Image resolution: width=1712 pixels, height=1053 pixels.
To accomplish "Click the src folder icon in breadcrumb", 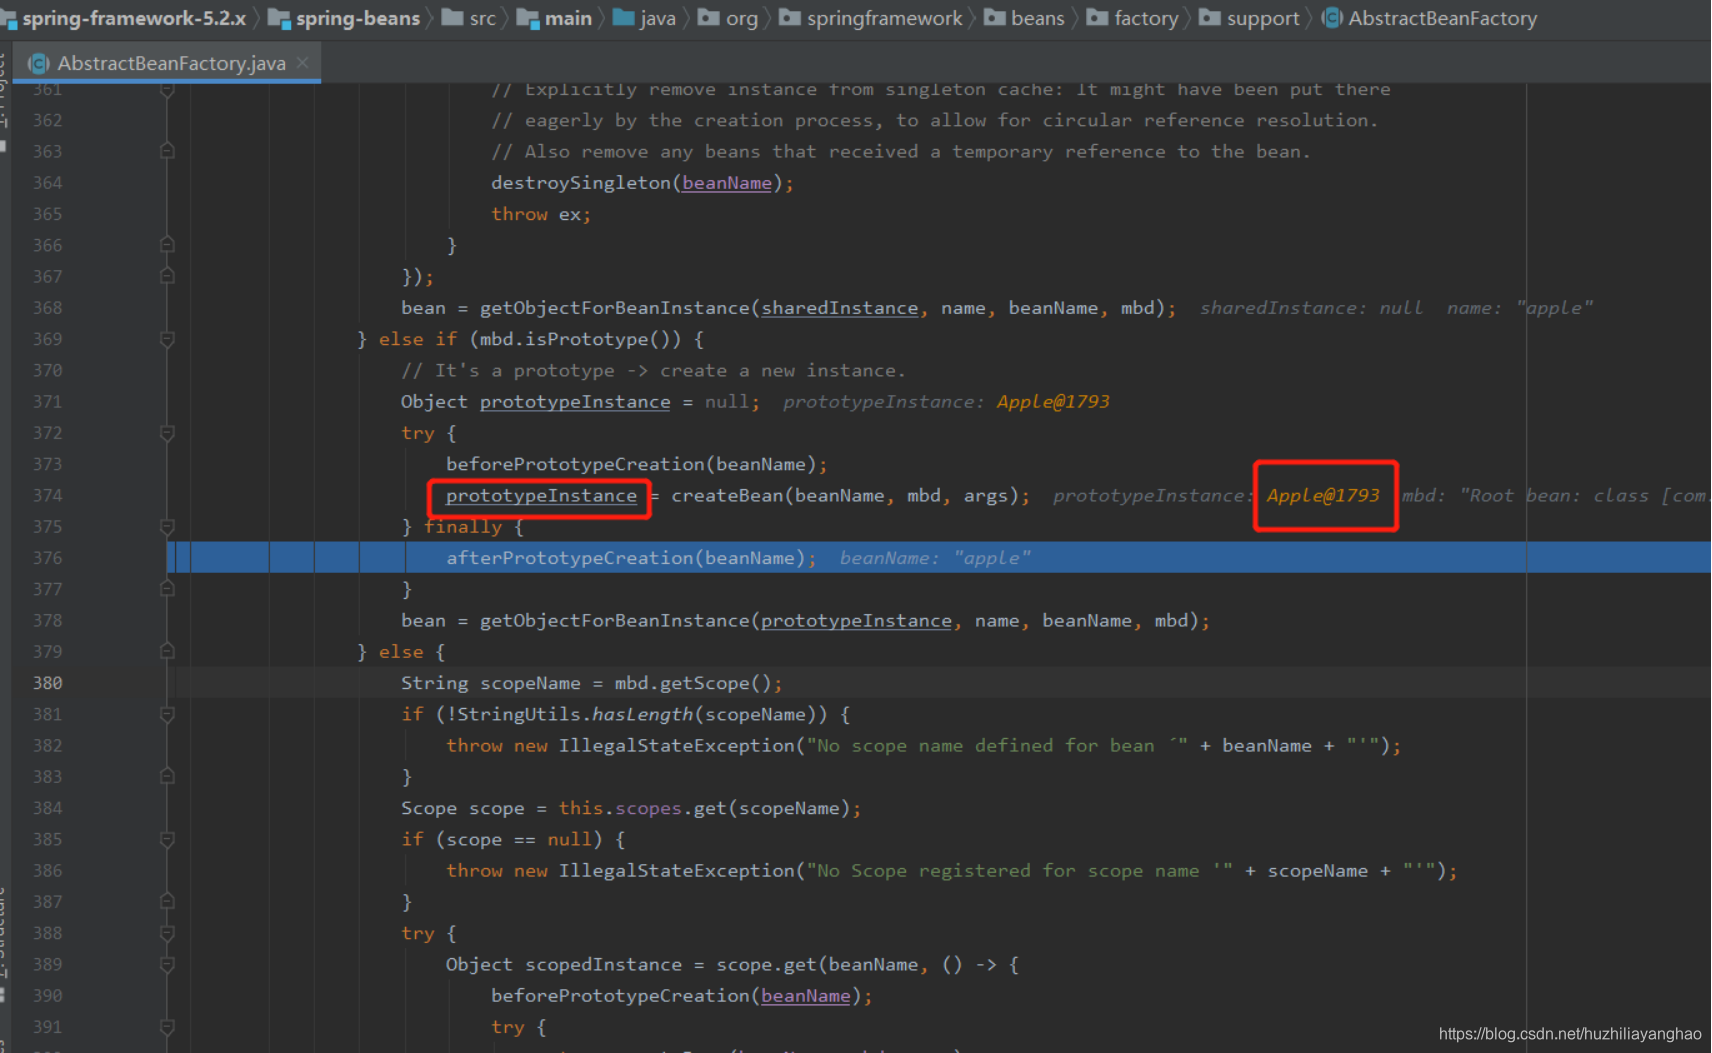I will click(x=452, y=18).
